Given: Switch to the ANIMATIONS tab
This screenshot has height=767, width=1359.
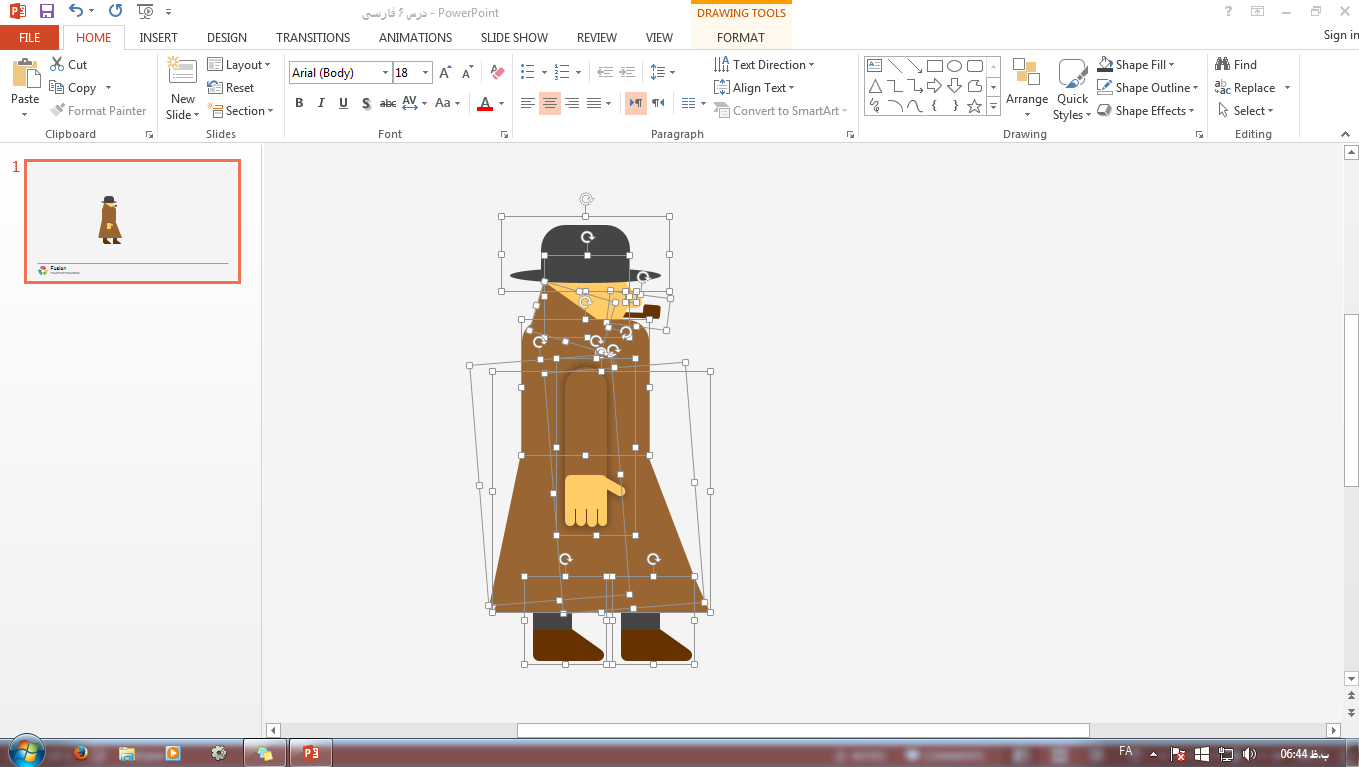Looking at the screenshot, I should tap(415, 38).
